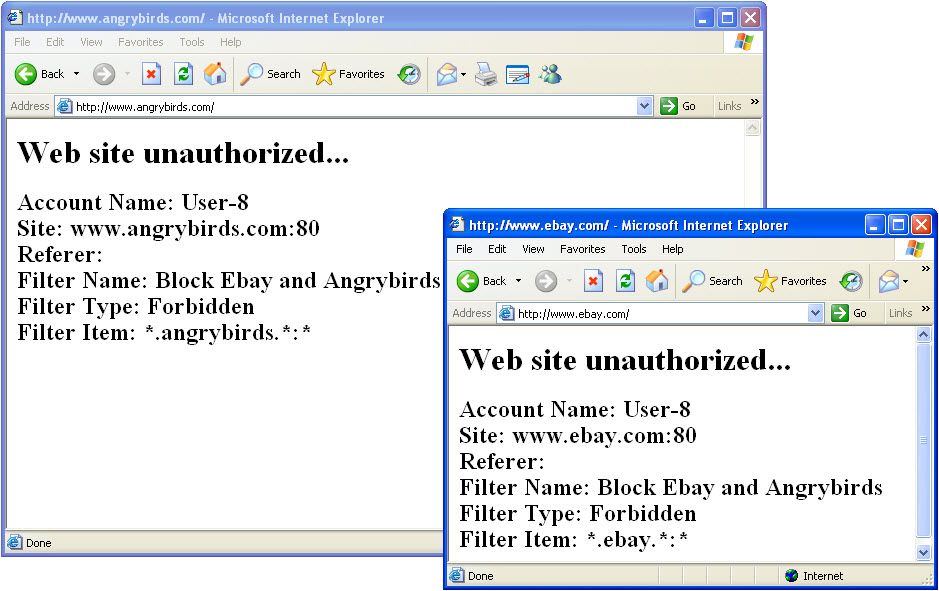The width and height of the screenshot is (939, 591).
Task: Click Links label in ebay window
Action: 901,313
